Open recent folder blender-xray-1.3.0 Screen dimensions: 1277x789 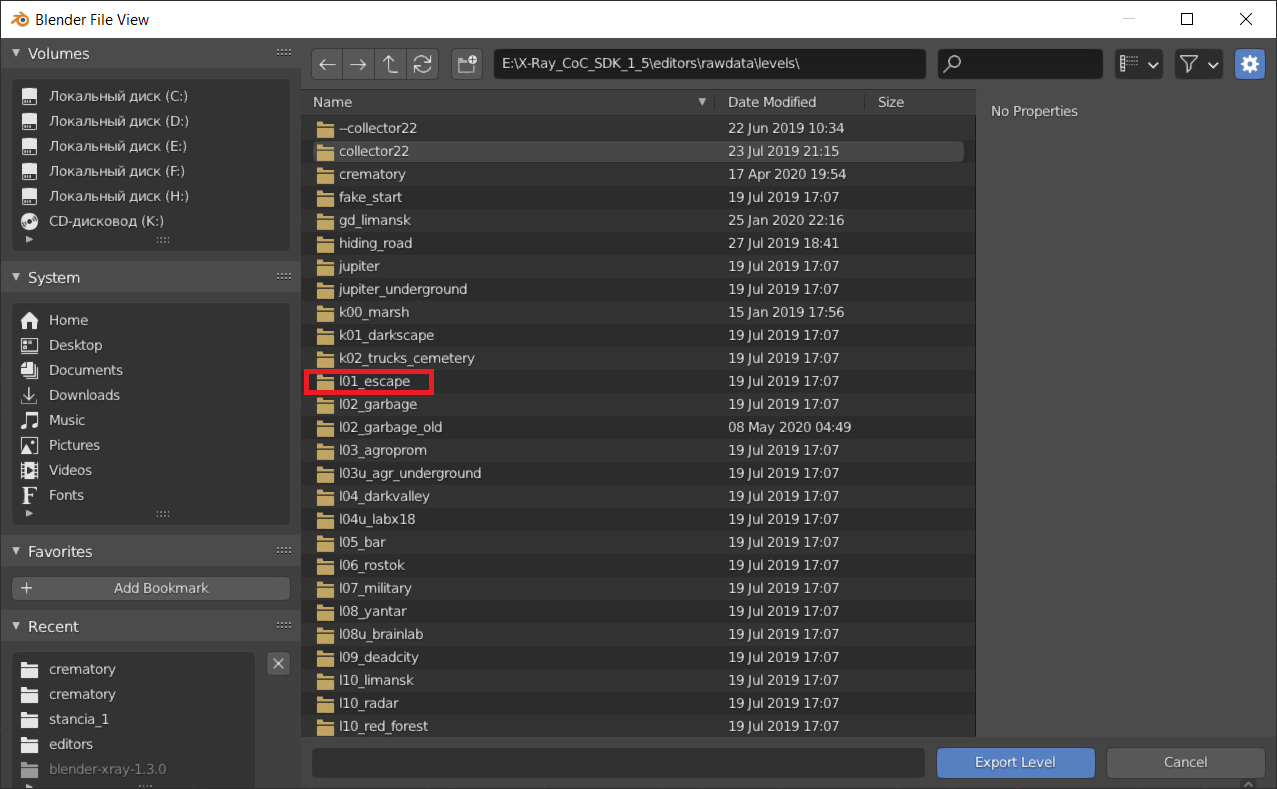coord(135,769)
